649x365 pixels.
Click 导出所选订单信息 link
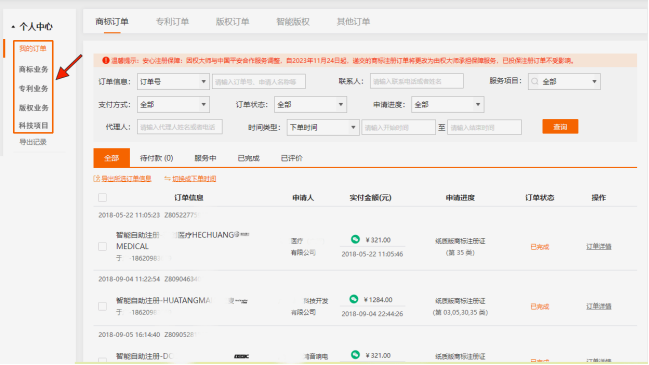tap(126, 178)
